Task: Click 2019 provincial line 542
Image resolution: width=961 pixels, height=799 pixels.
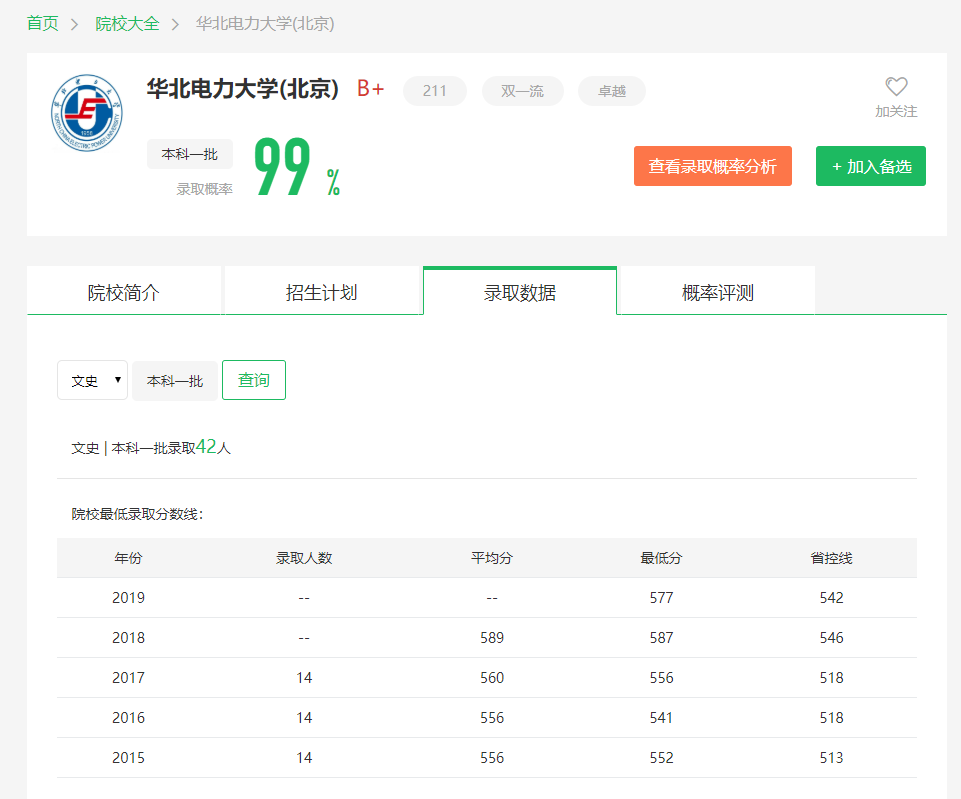Action: click(832, 598)
